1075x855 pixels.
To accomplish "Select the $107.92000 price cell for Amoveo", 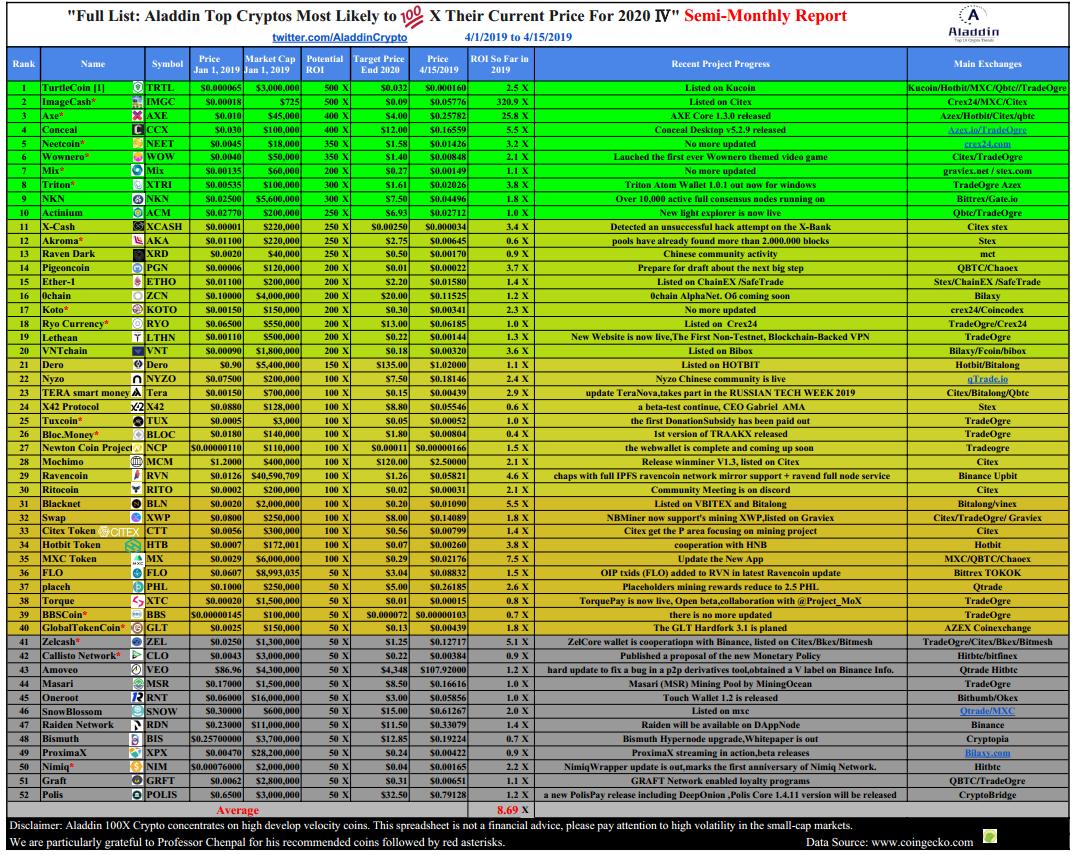I will (x=437, y=670).
